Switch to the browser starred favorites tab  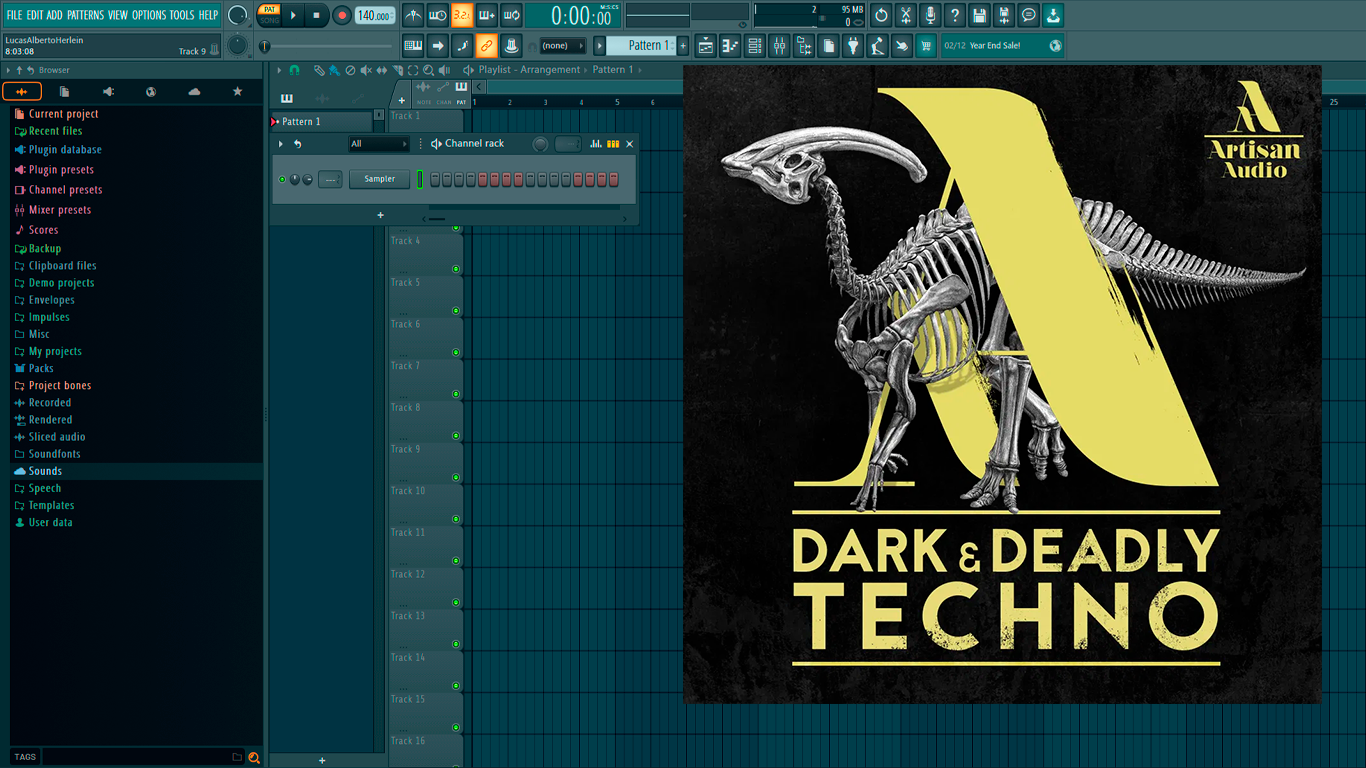[x=237, y=92]
